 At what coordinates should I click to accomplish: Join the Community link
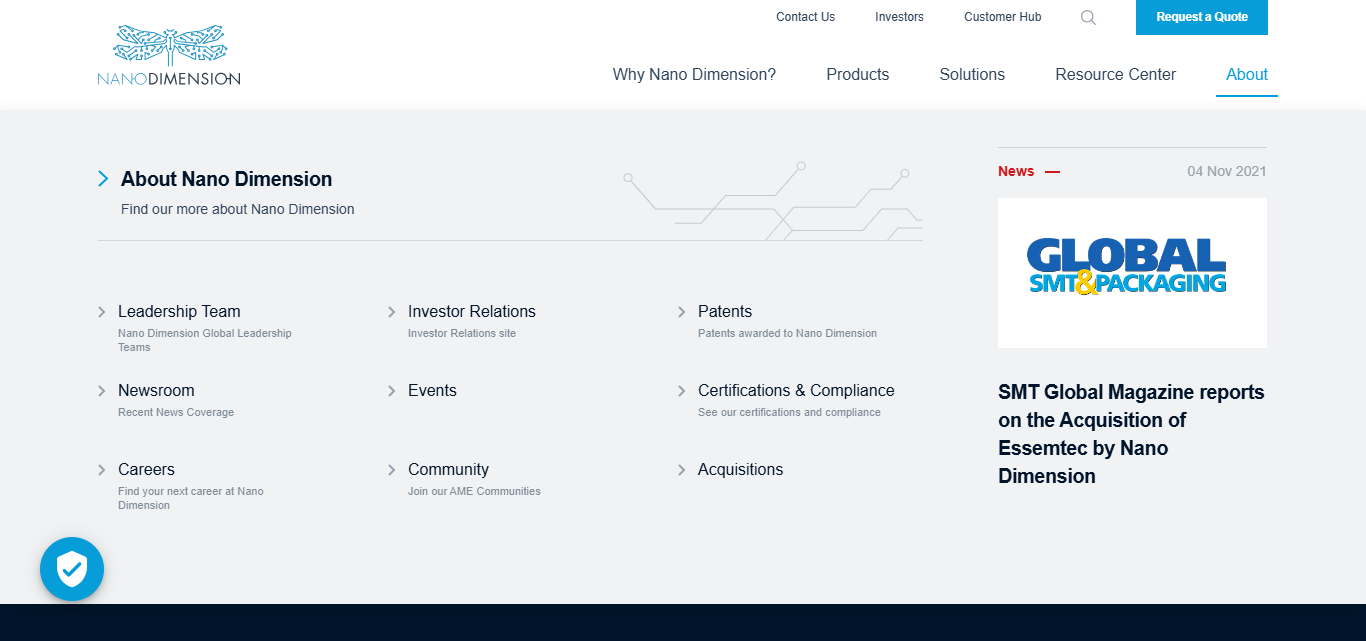[x=448, y=470]
